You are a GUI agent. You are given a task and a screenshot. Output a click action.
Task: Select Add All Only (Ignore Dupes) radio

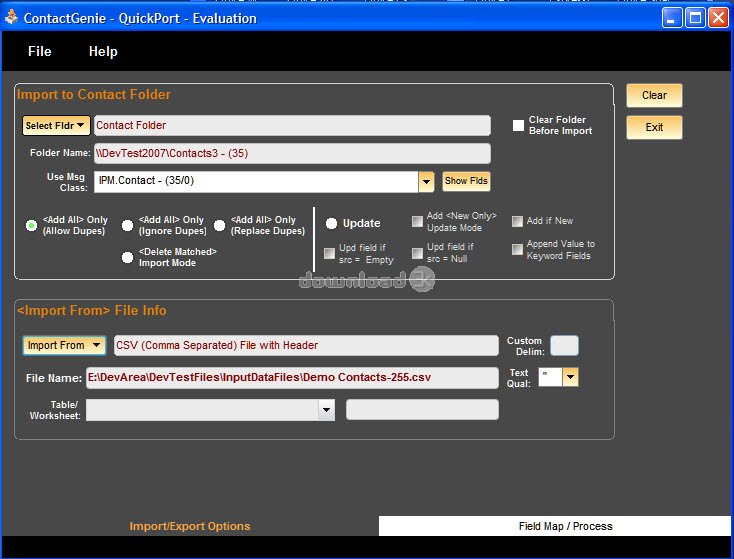pos(127,226)
